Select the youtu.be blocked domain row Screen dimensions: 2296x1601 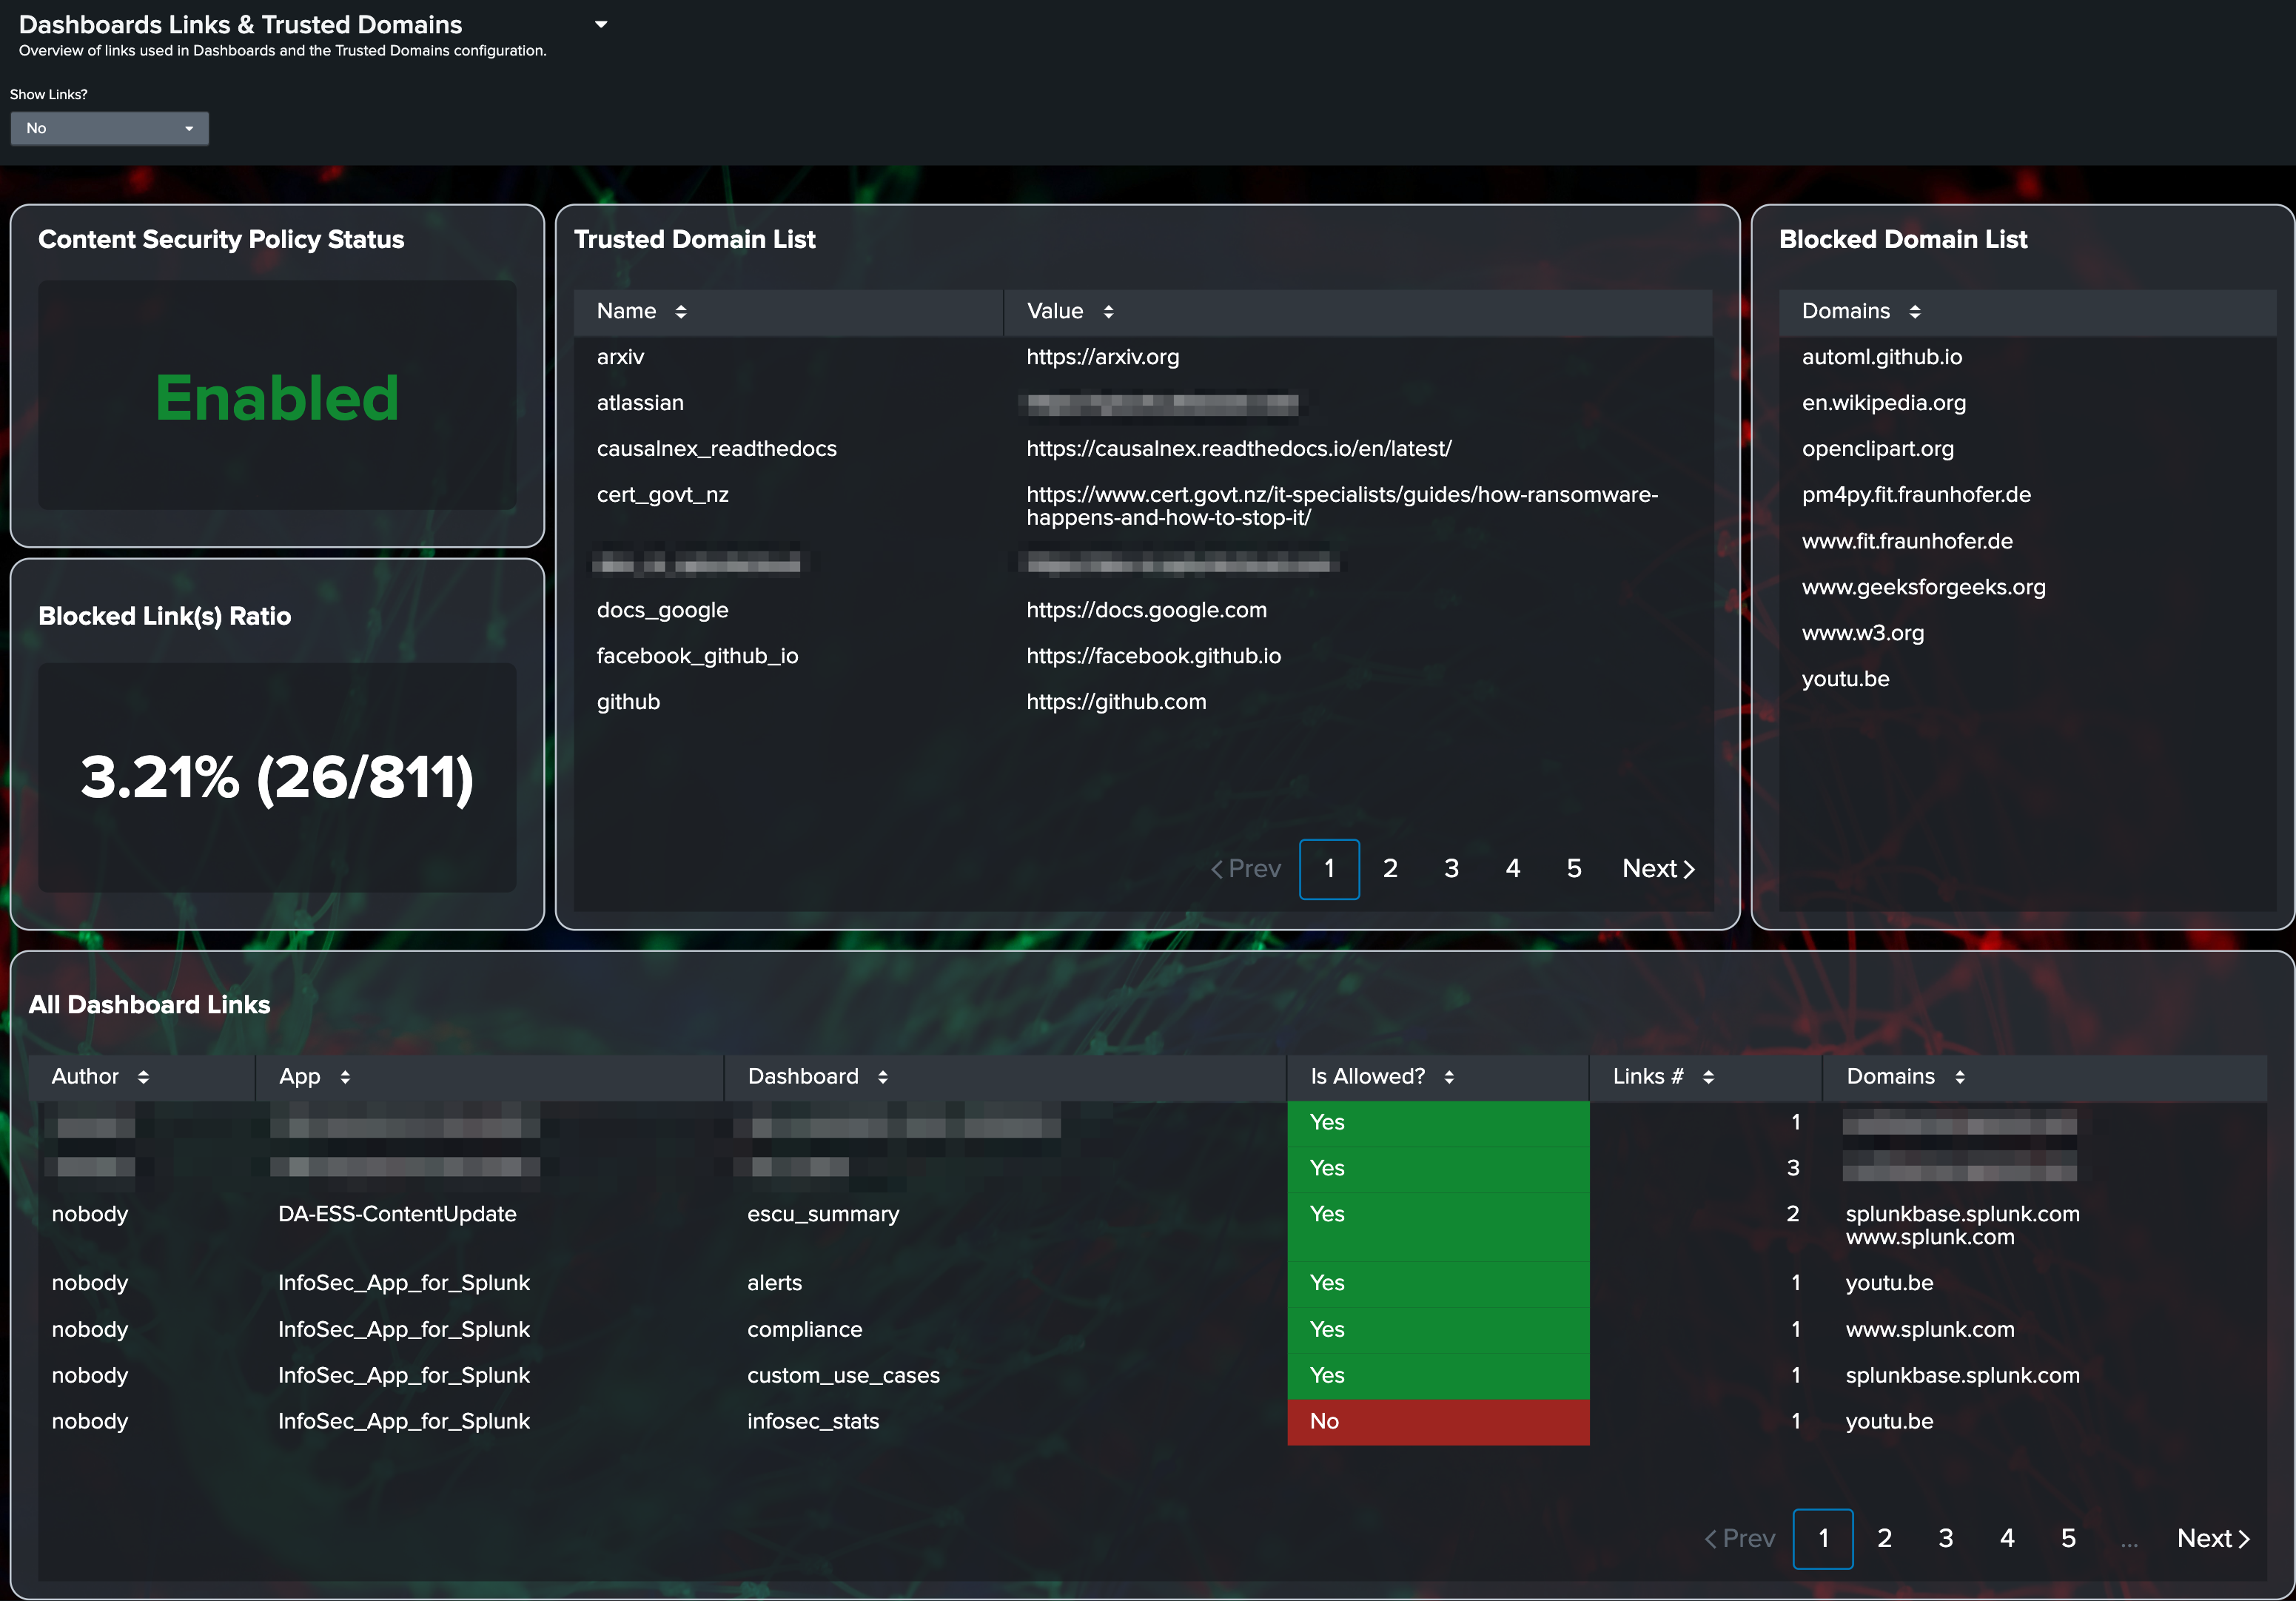[1845, 679]
